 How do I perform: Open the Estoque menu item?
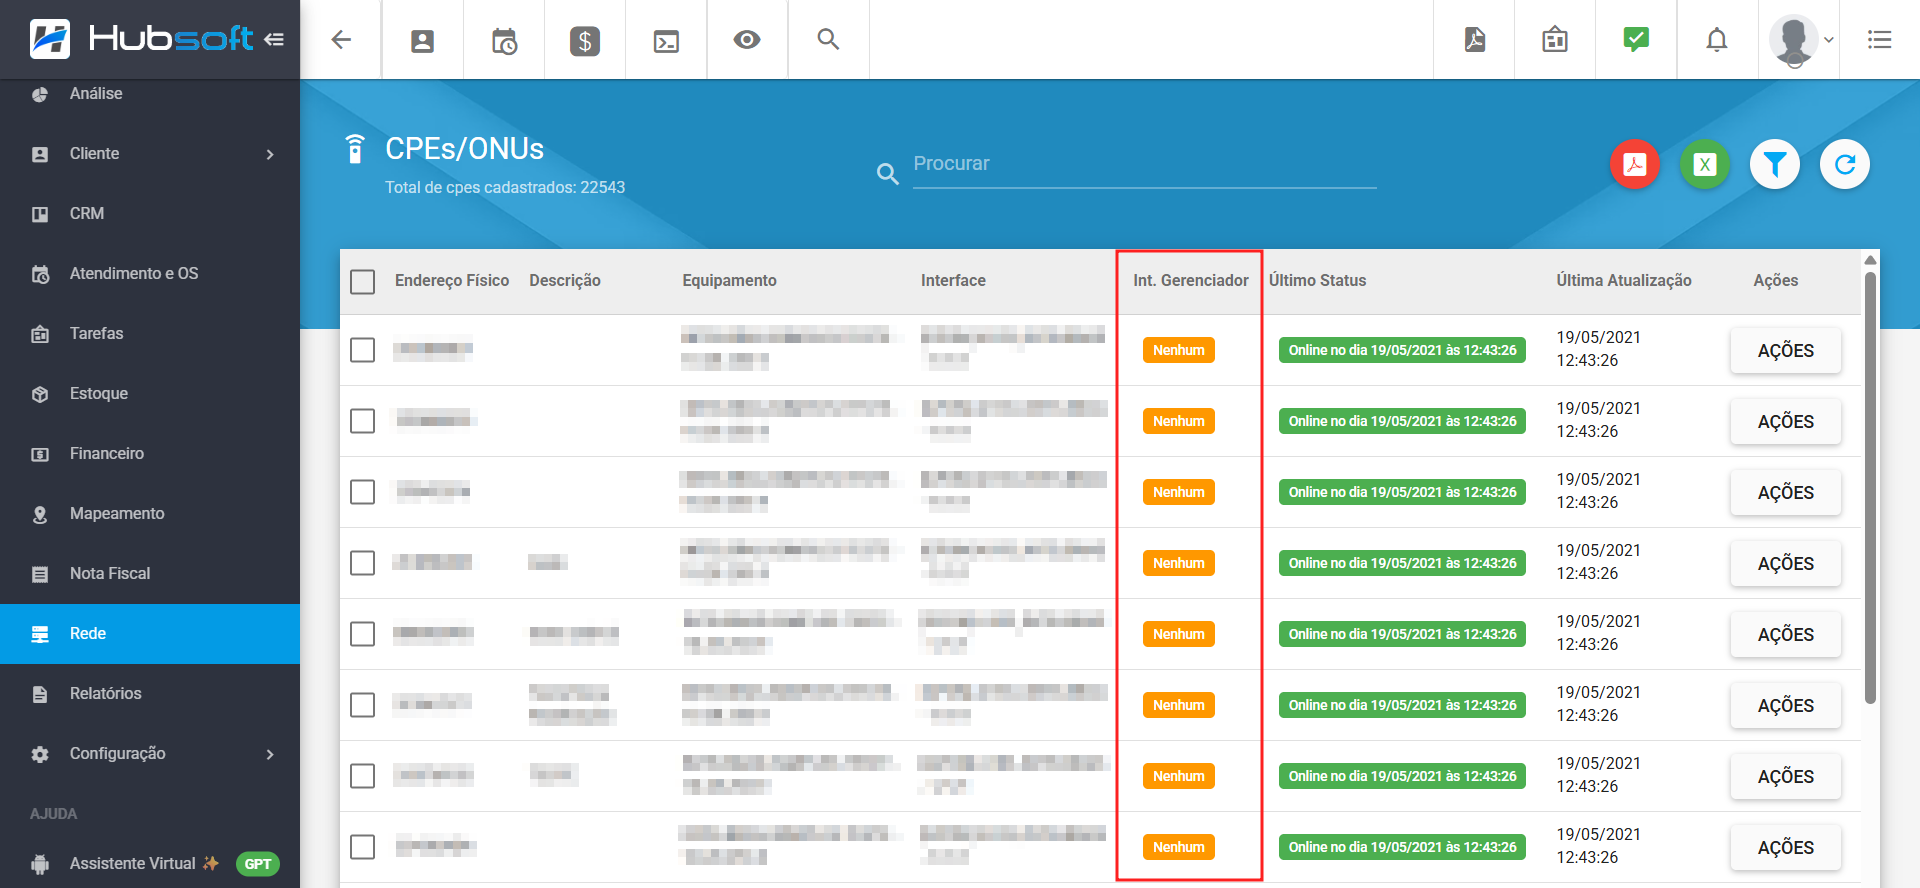99,394
